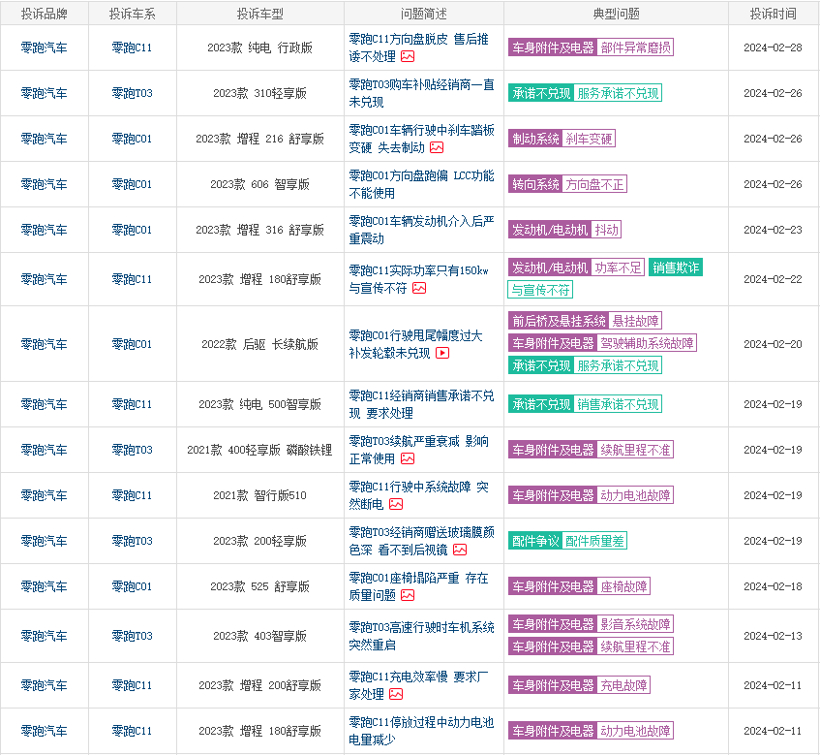The image size is (820, 755).
Task: Open complaint 零跑T03续航严重衰减
Action: [x=418, y=450]
